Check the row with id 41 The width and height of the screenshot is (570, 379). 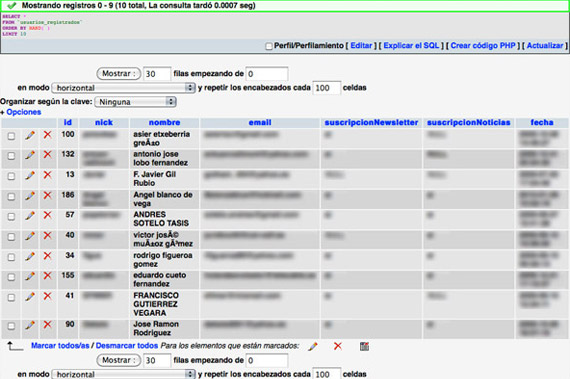(11, 298)
